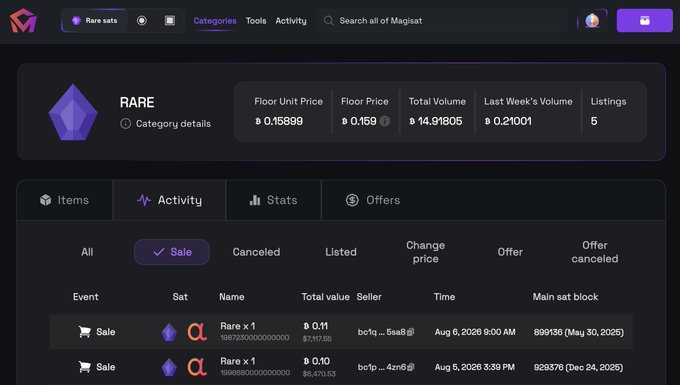Click the 0.11 BTC total value
The width and height of the screenshot is (680, 385).
coord(316,326)
